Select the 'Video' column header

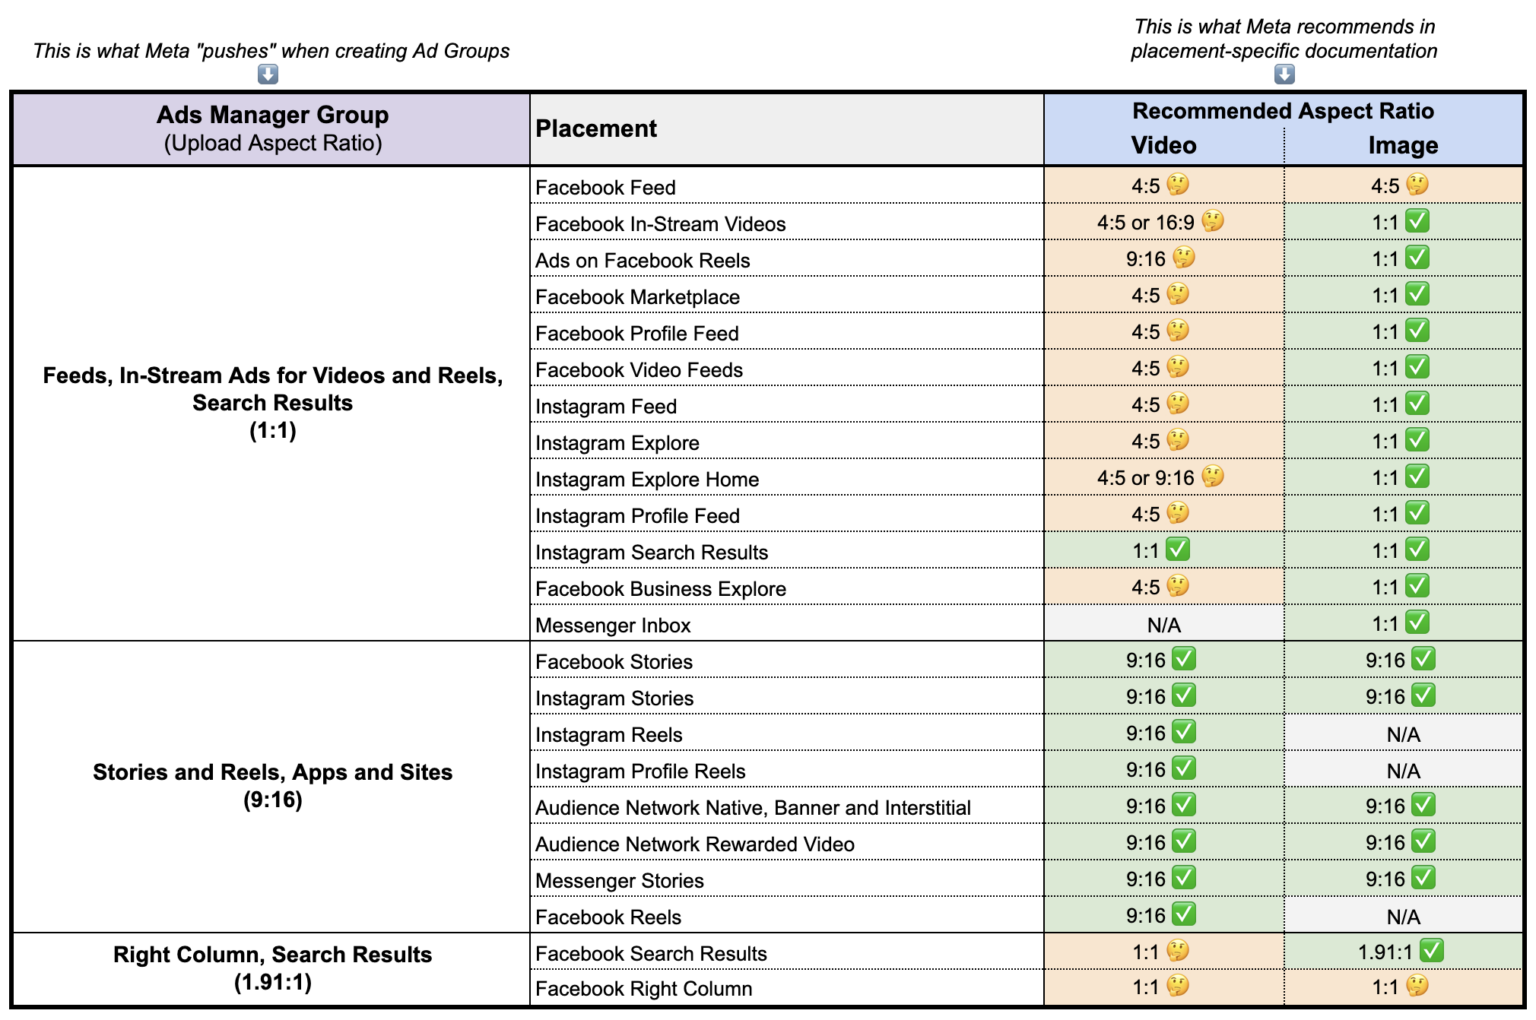1163,145
